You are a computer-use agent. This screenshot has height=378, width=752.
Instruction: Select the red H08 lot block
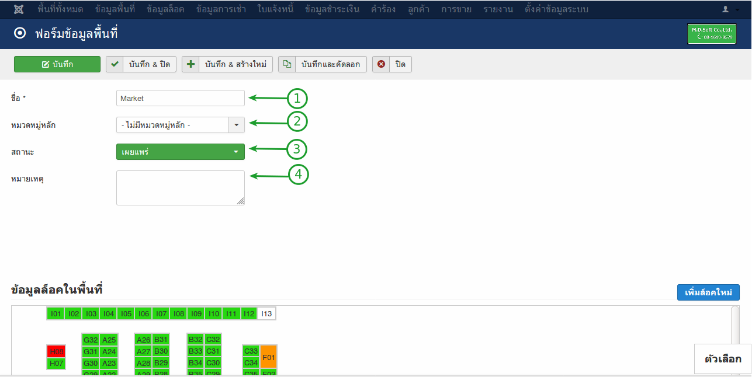56,351
